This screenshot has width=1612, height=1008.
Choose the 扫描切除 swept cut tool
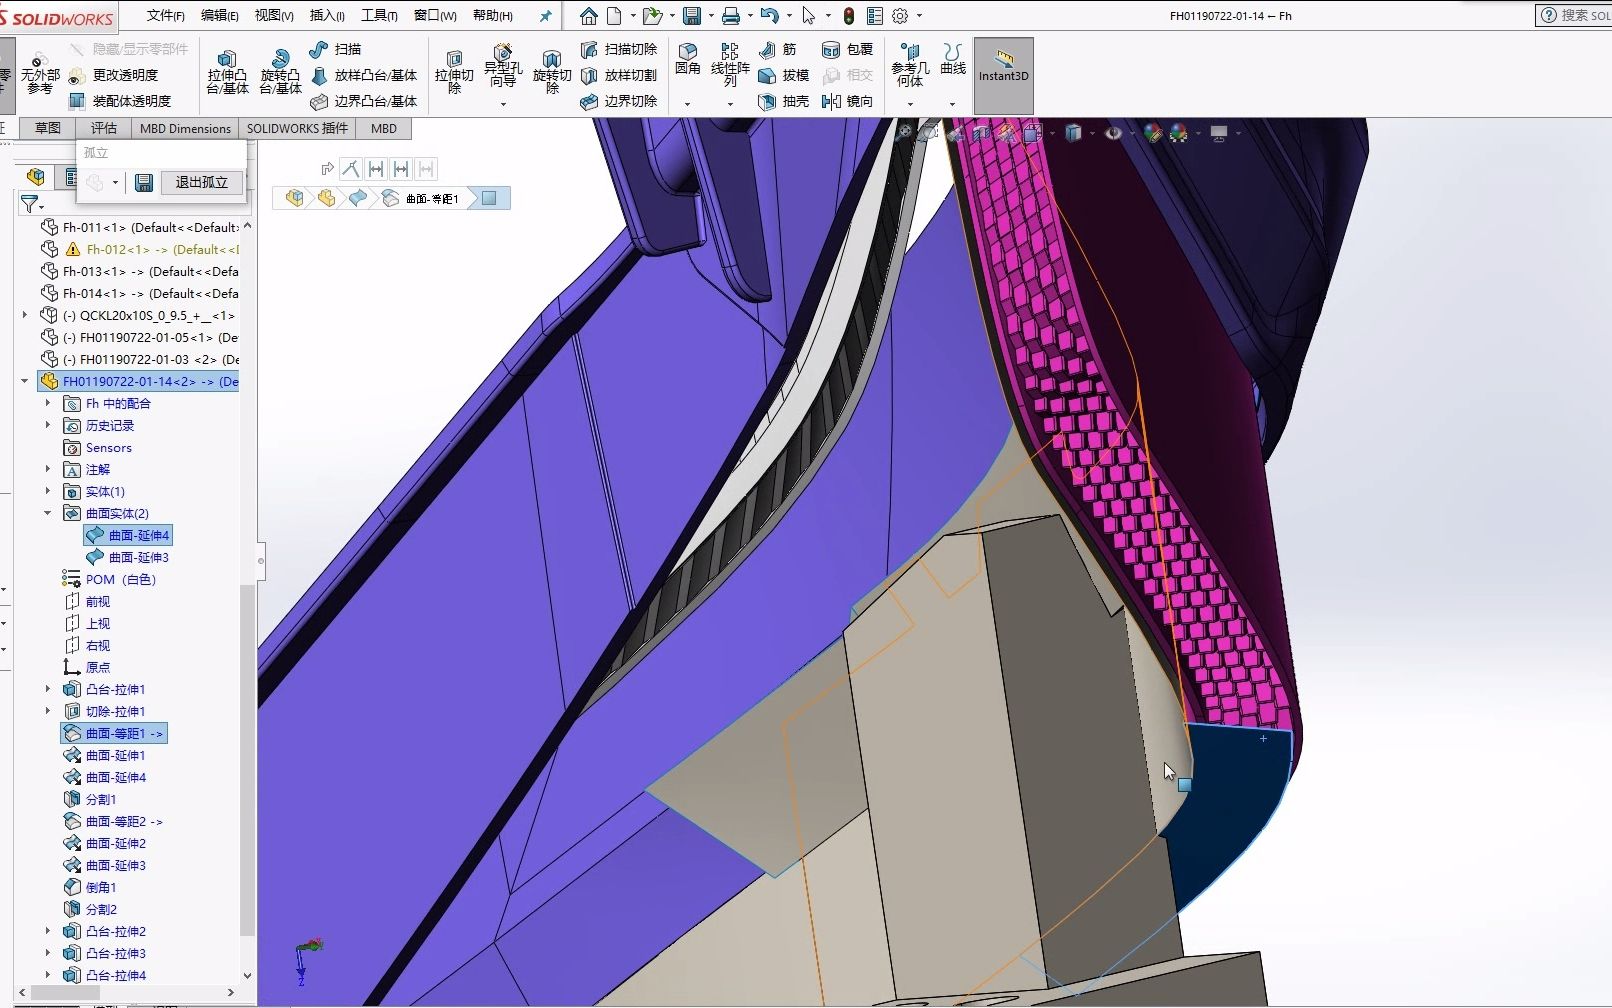(x=619, y=49)
